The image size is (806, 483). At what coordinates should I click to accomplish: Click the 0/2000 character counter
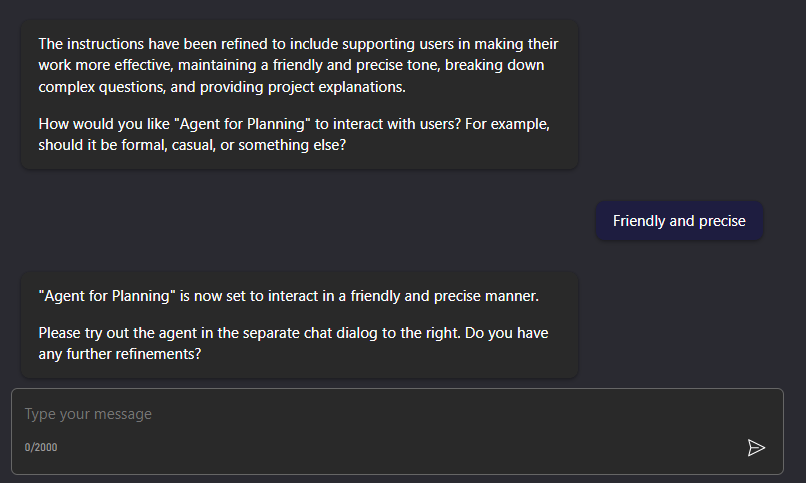coord(41,447)
